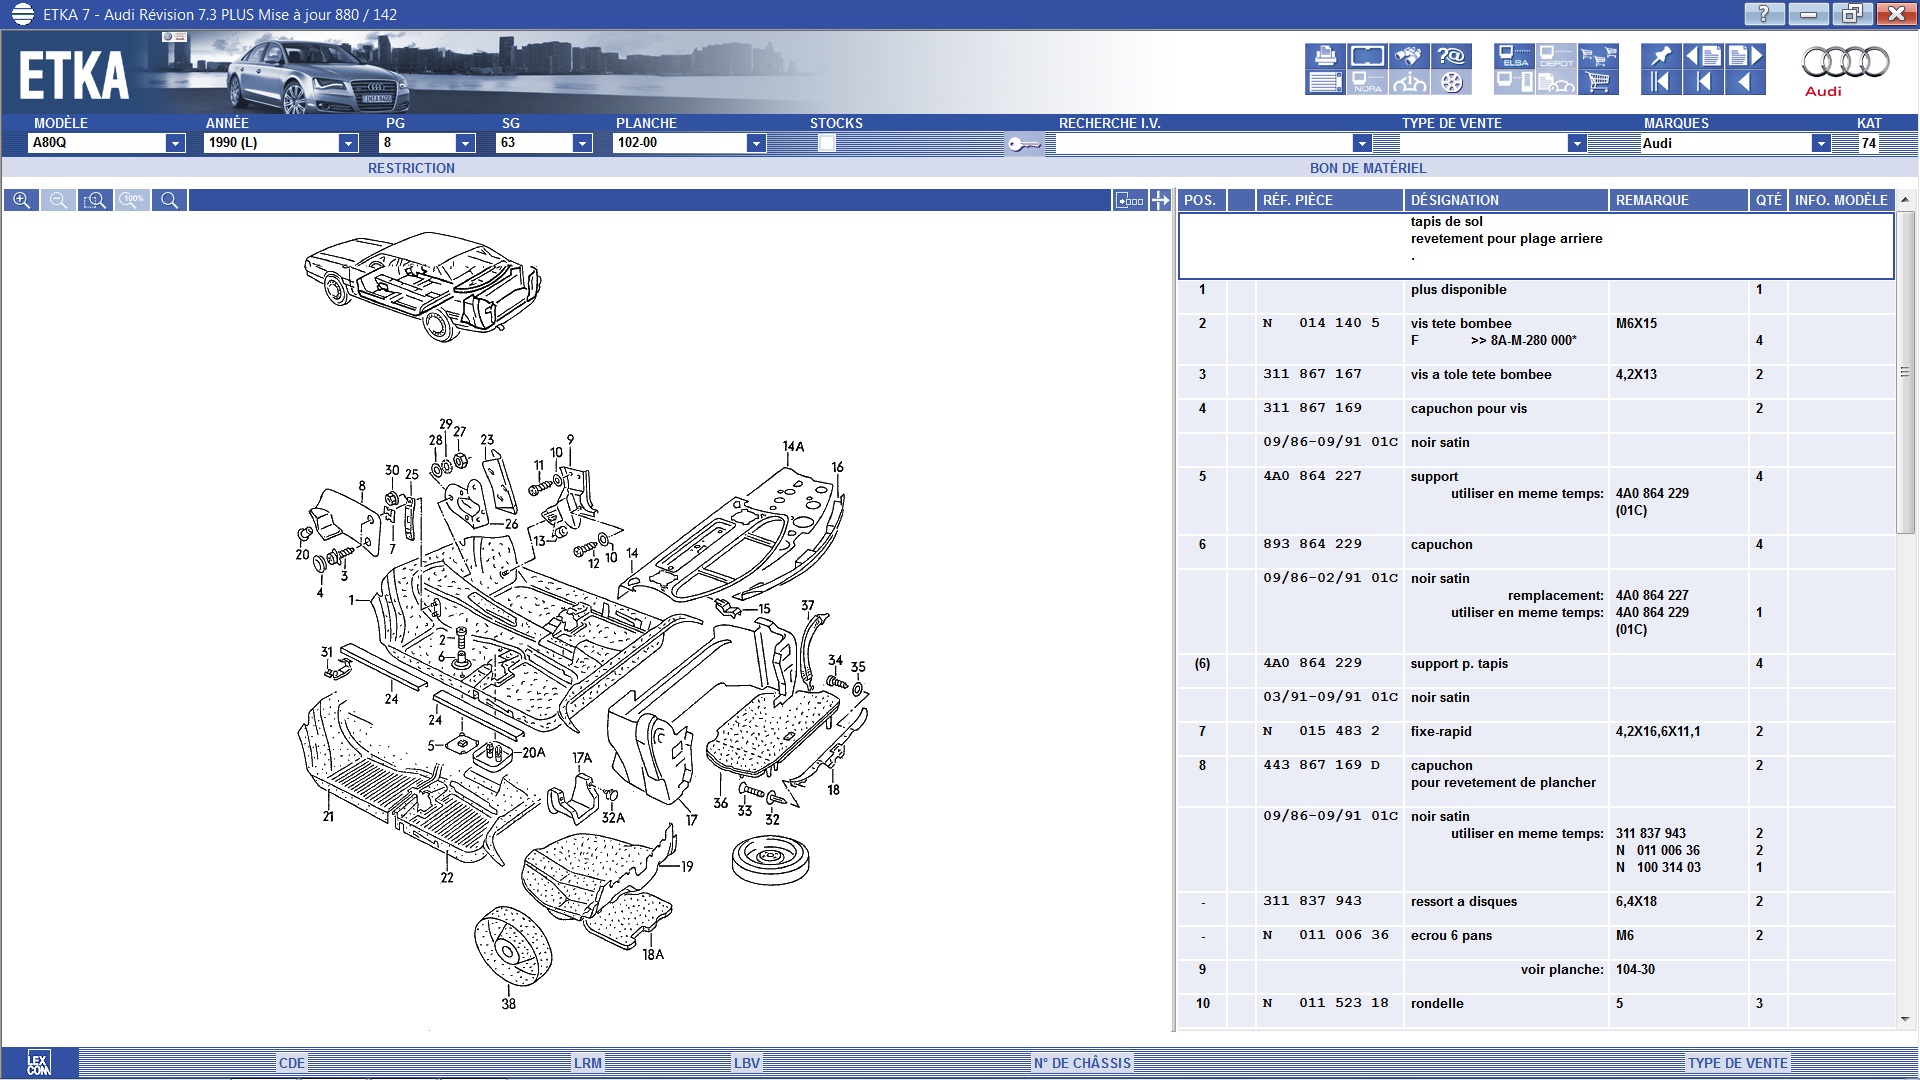Click the REMARQUE column header

[1679, 200]
